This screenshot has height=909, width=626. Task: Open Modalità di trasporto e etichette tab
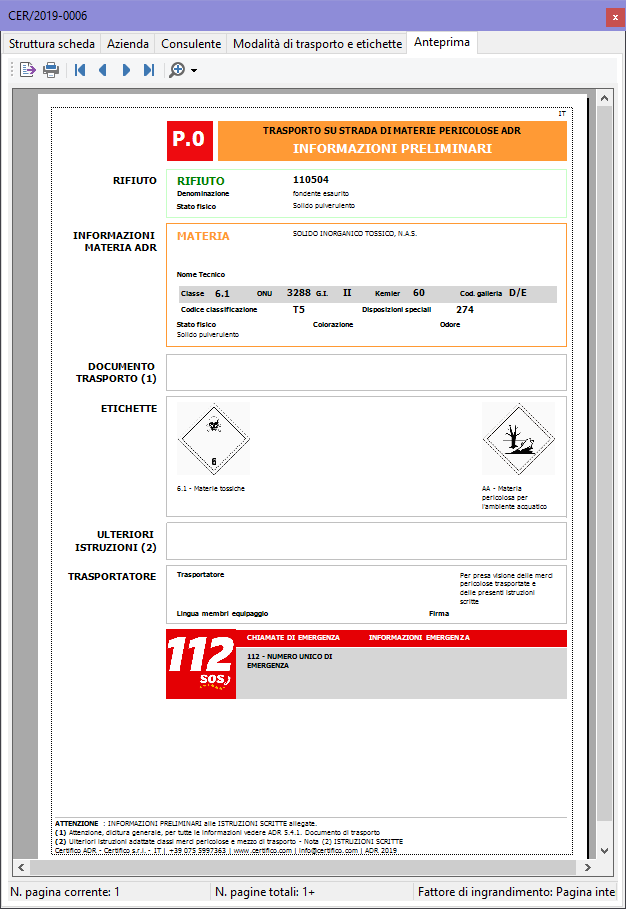(x=317, y=44)
